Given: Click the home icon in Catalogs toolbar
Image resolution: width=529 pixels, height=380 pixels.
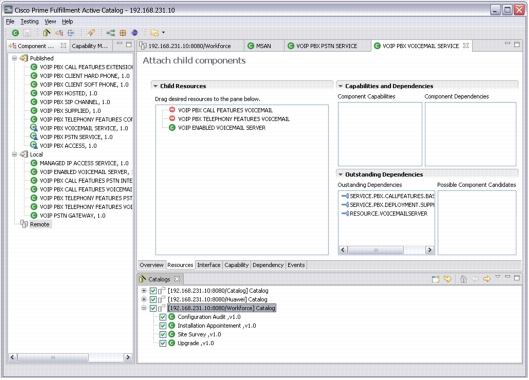Looking at the screenshot, I should coord(464,279).
